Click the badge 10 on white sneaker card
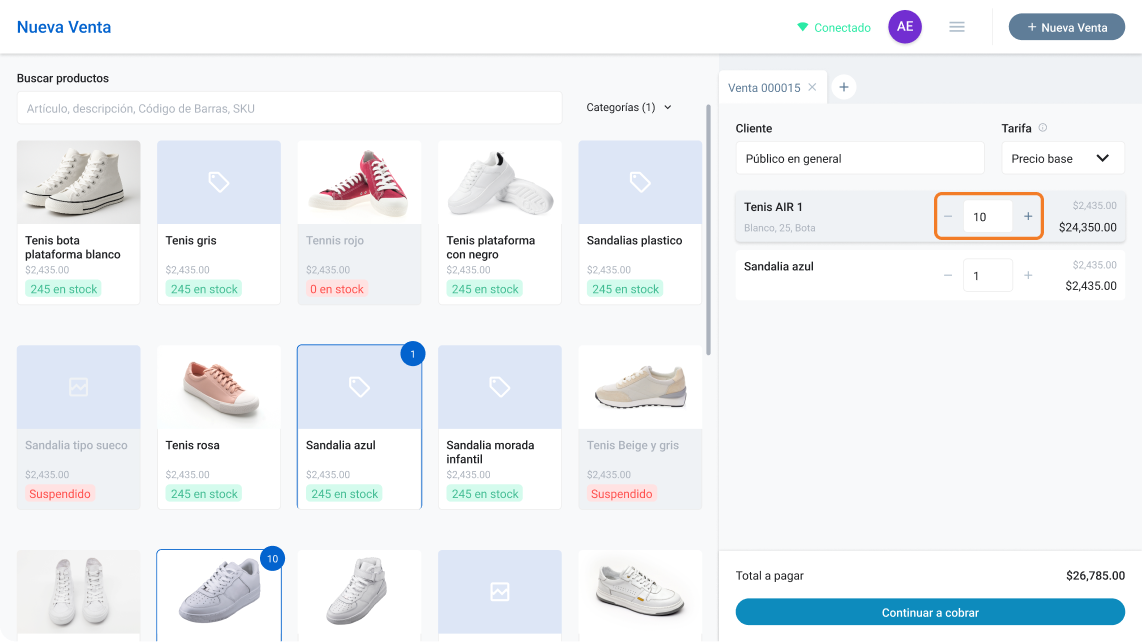Viewport: 1142px width, 642px height. point(272,559)
